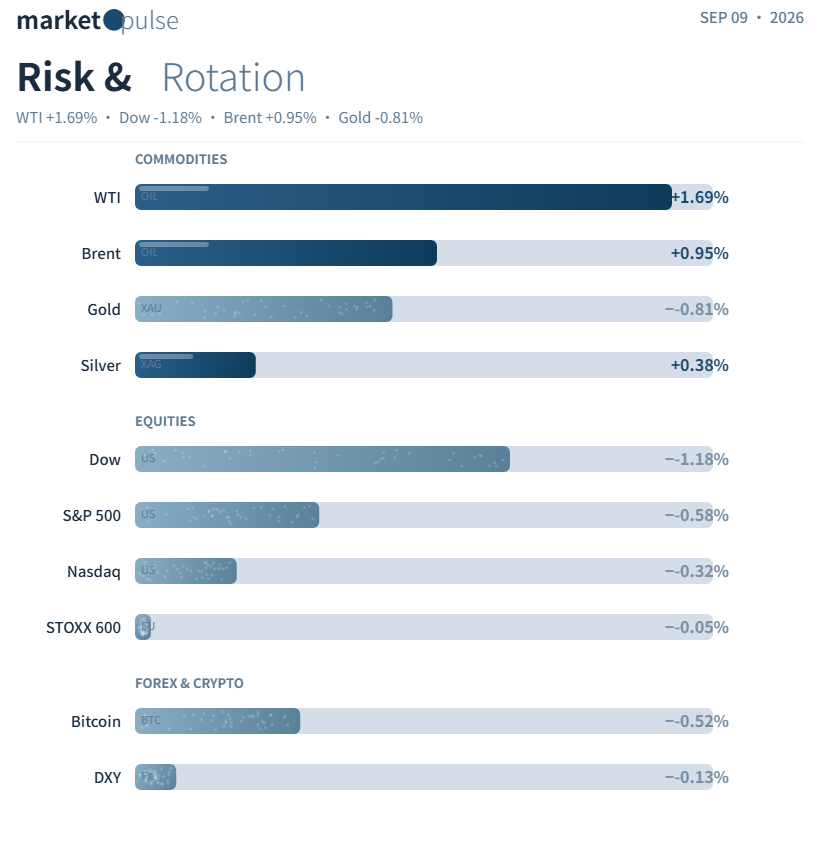Select the Gold XAU bar
Viewport: 820px width, 850px height.
(263, 309)
